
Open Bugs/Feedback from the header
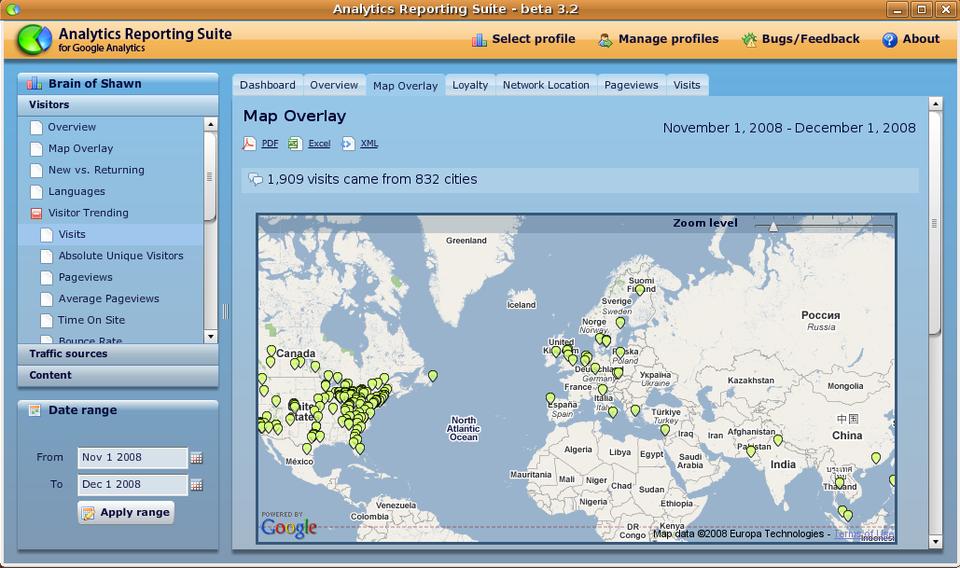(800, 39)
